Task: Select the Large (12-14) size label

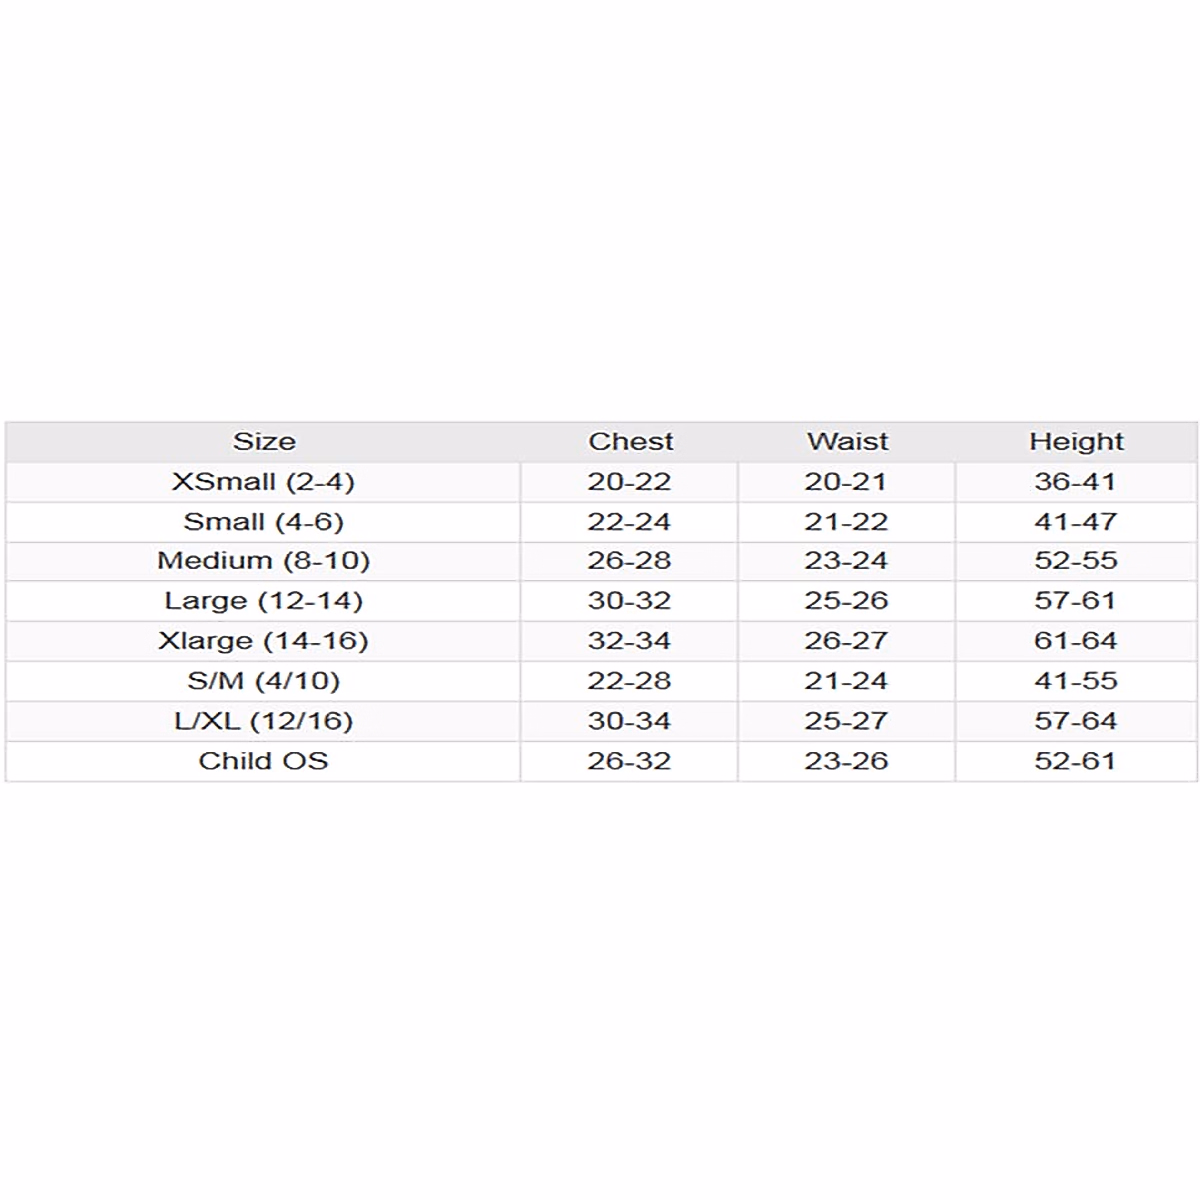Action: (263, 600)
